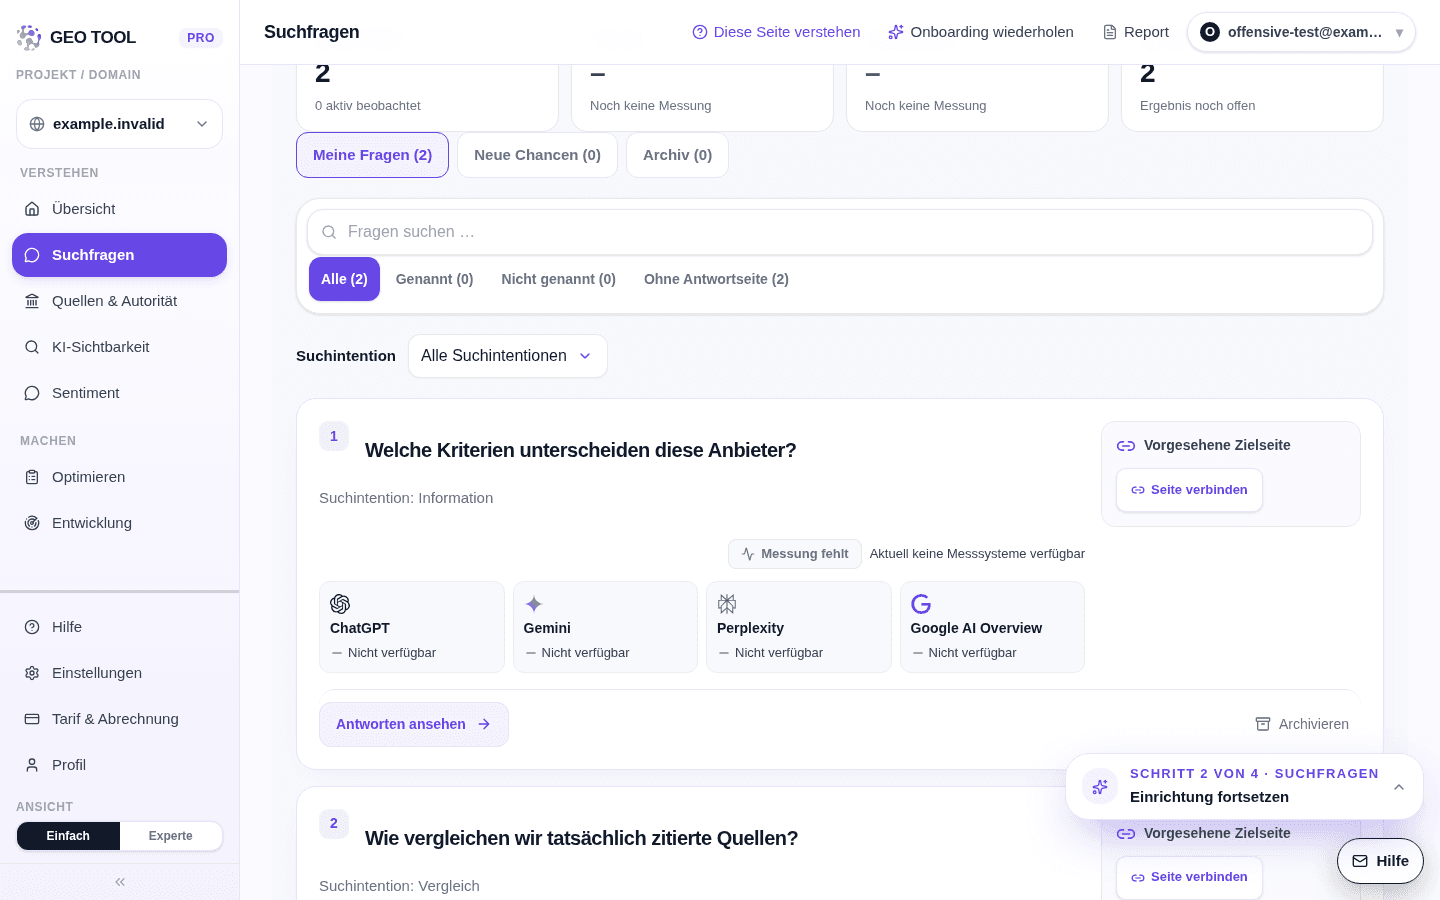Switch to Archiv (0) tab
1440x900 pixels.
tap(677, 155)
